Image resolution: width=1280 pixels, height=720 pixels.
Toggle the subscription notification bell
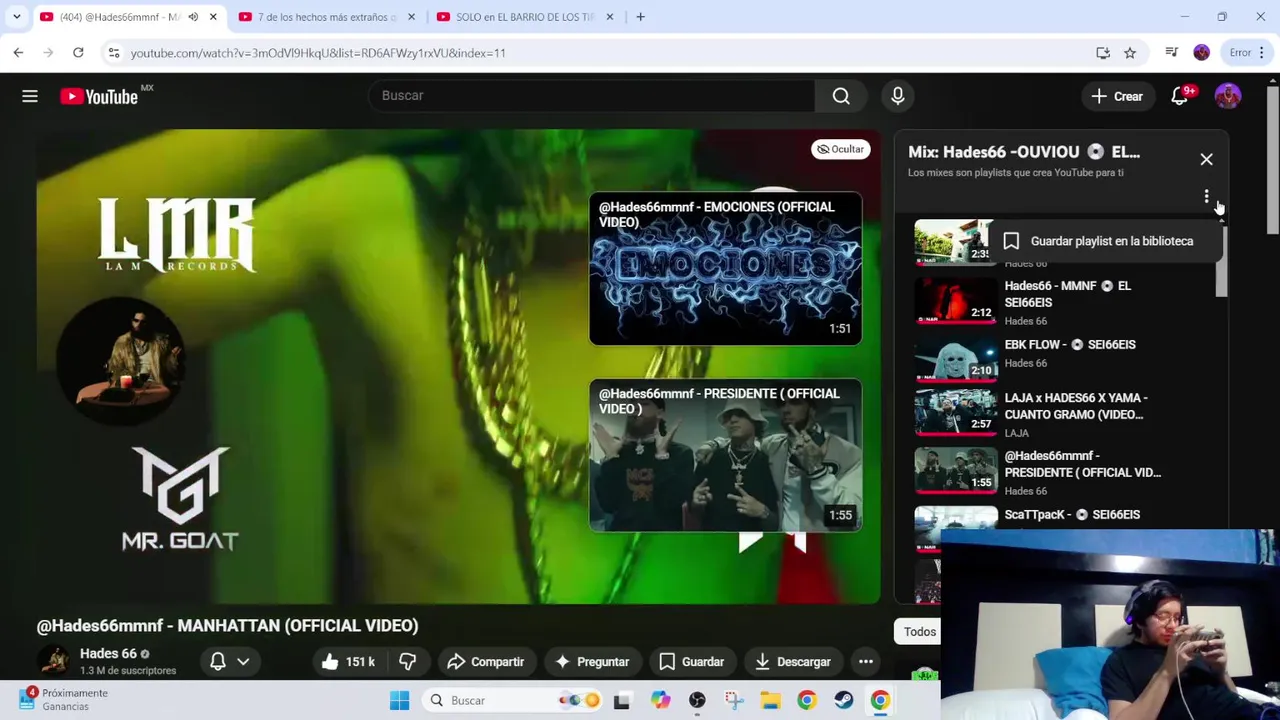pos(218,661)
